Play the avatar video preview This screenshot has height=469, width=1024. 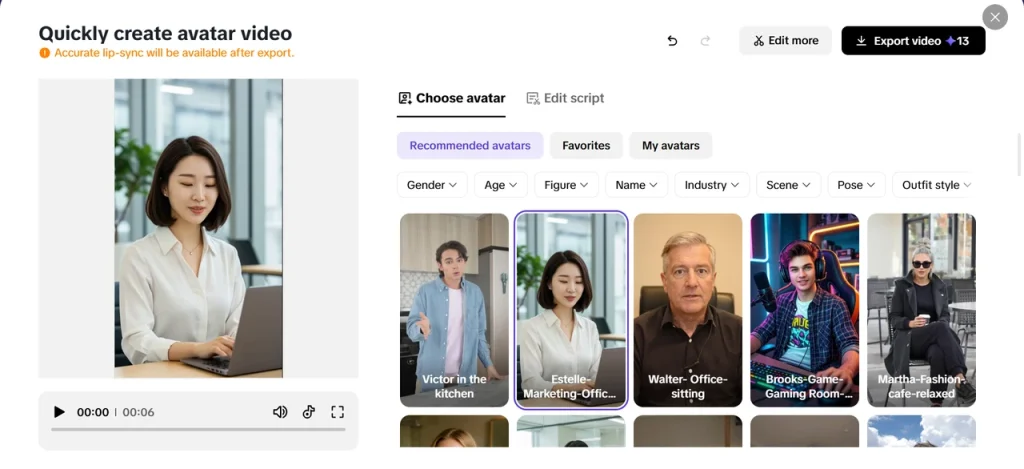tap(59, 412)
